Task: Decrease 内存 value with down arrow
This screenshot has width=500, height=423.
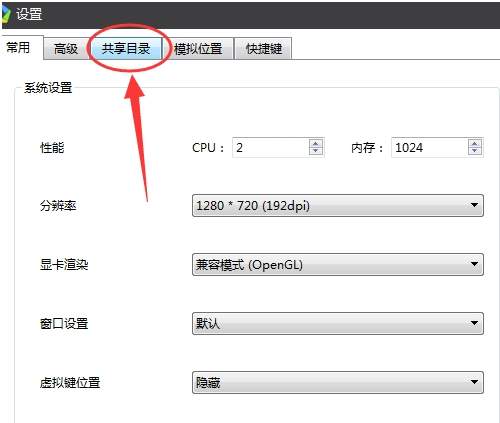Action: [475, 151]
